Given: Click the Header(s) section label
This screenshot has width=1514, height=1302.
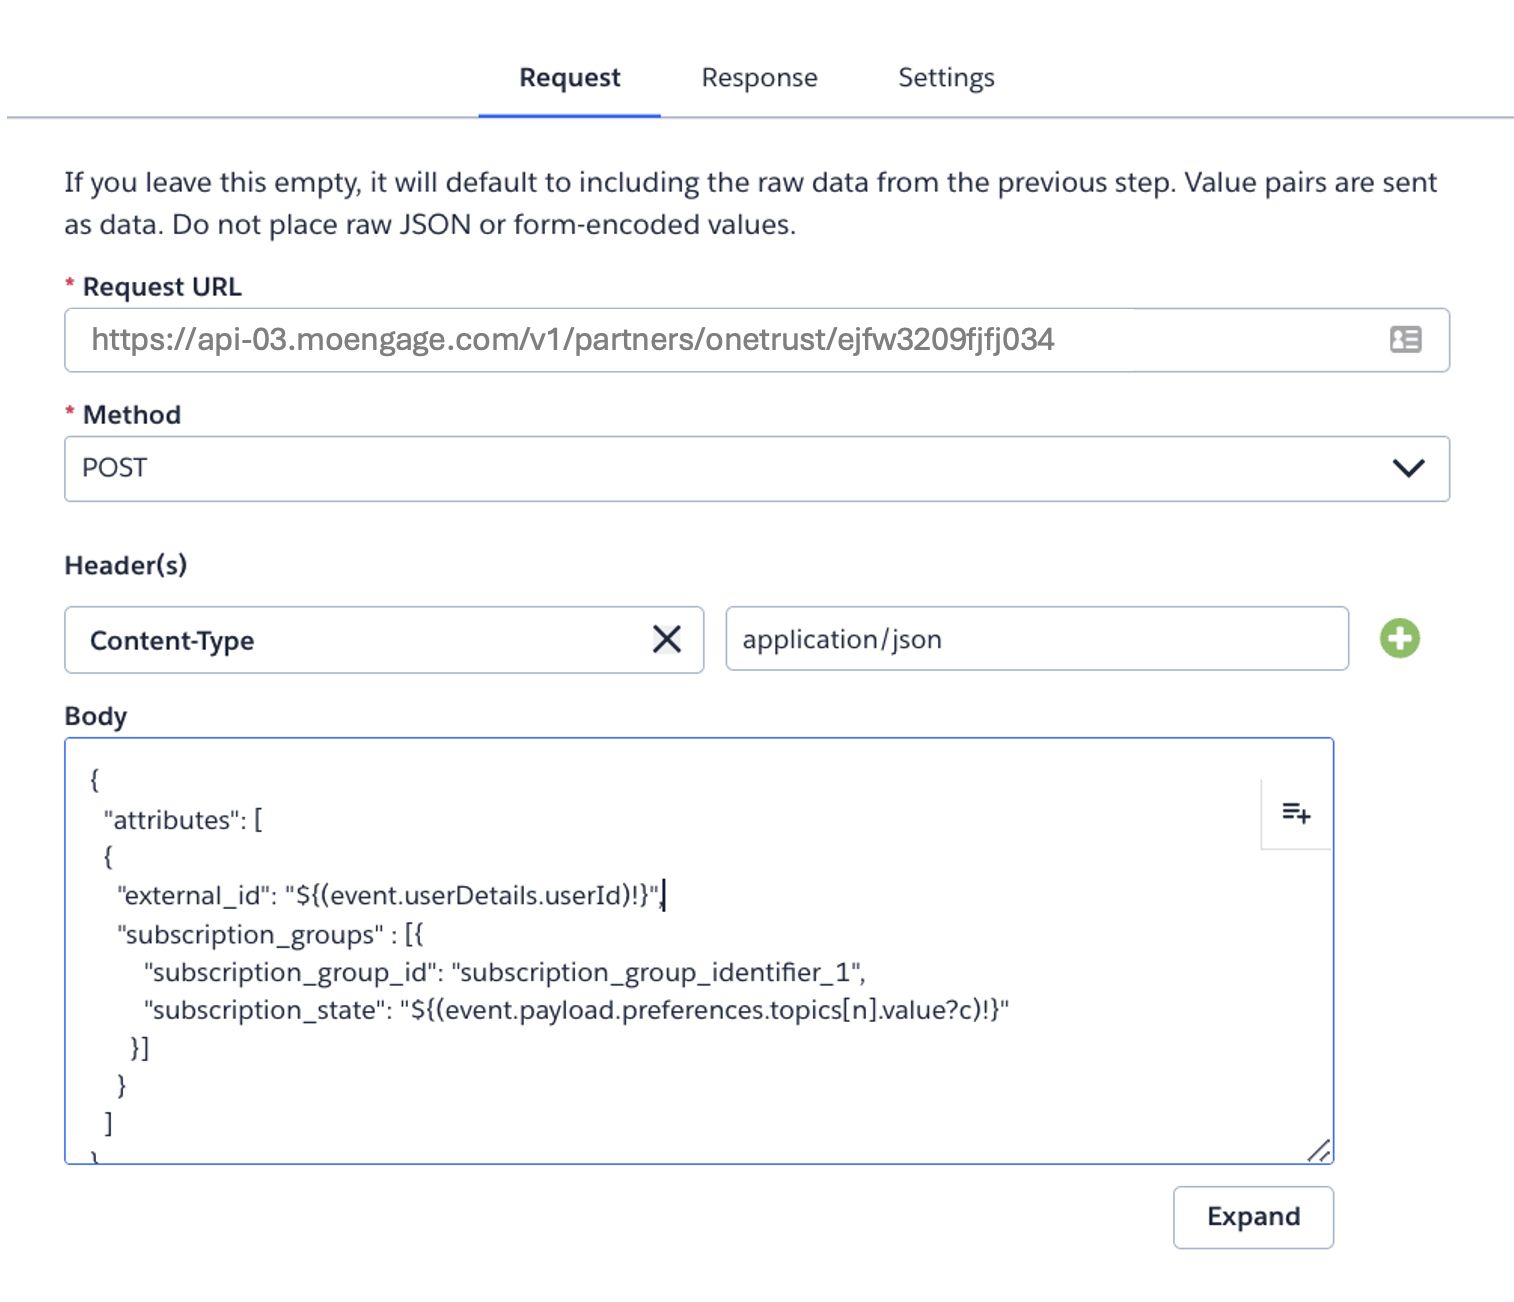Looking at the screenshot, I should (126, 566).
